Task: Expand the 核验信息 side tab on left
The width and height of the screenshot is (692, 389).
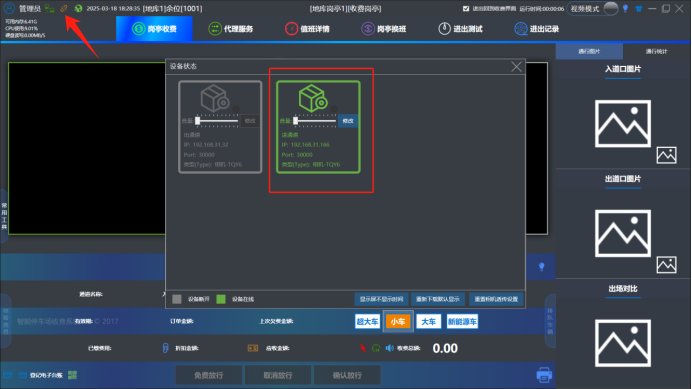Action: [x=6, y=321]
